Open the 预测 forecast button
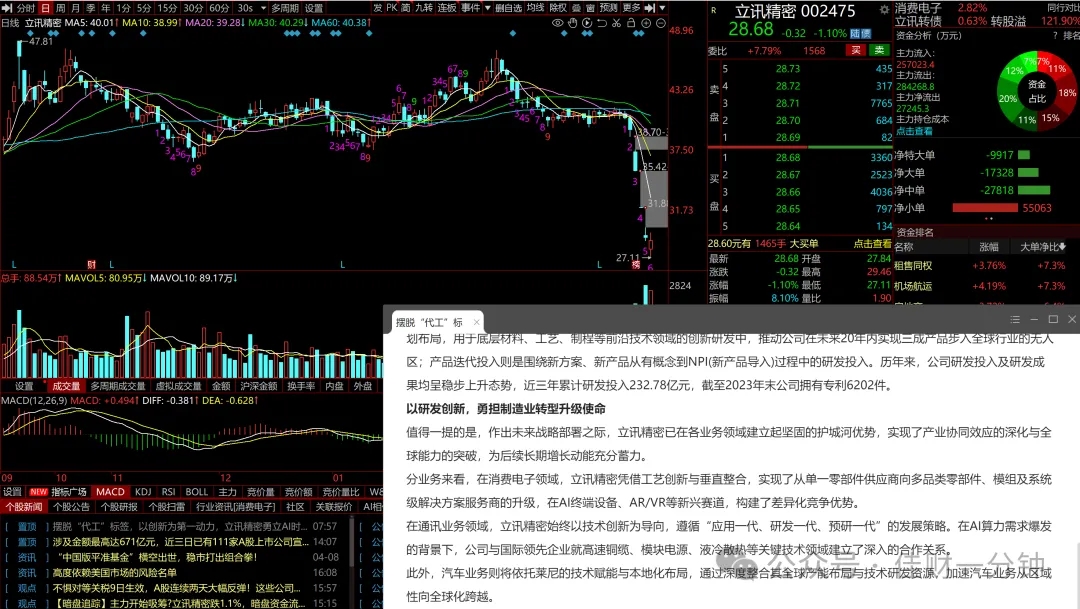 [609, 8]
